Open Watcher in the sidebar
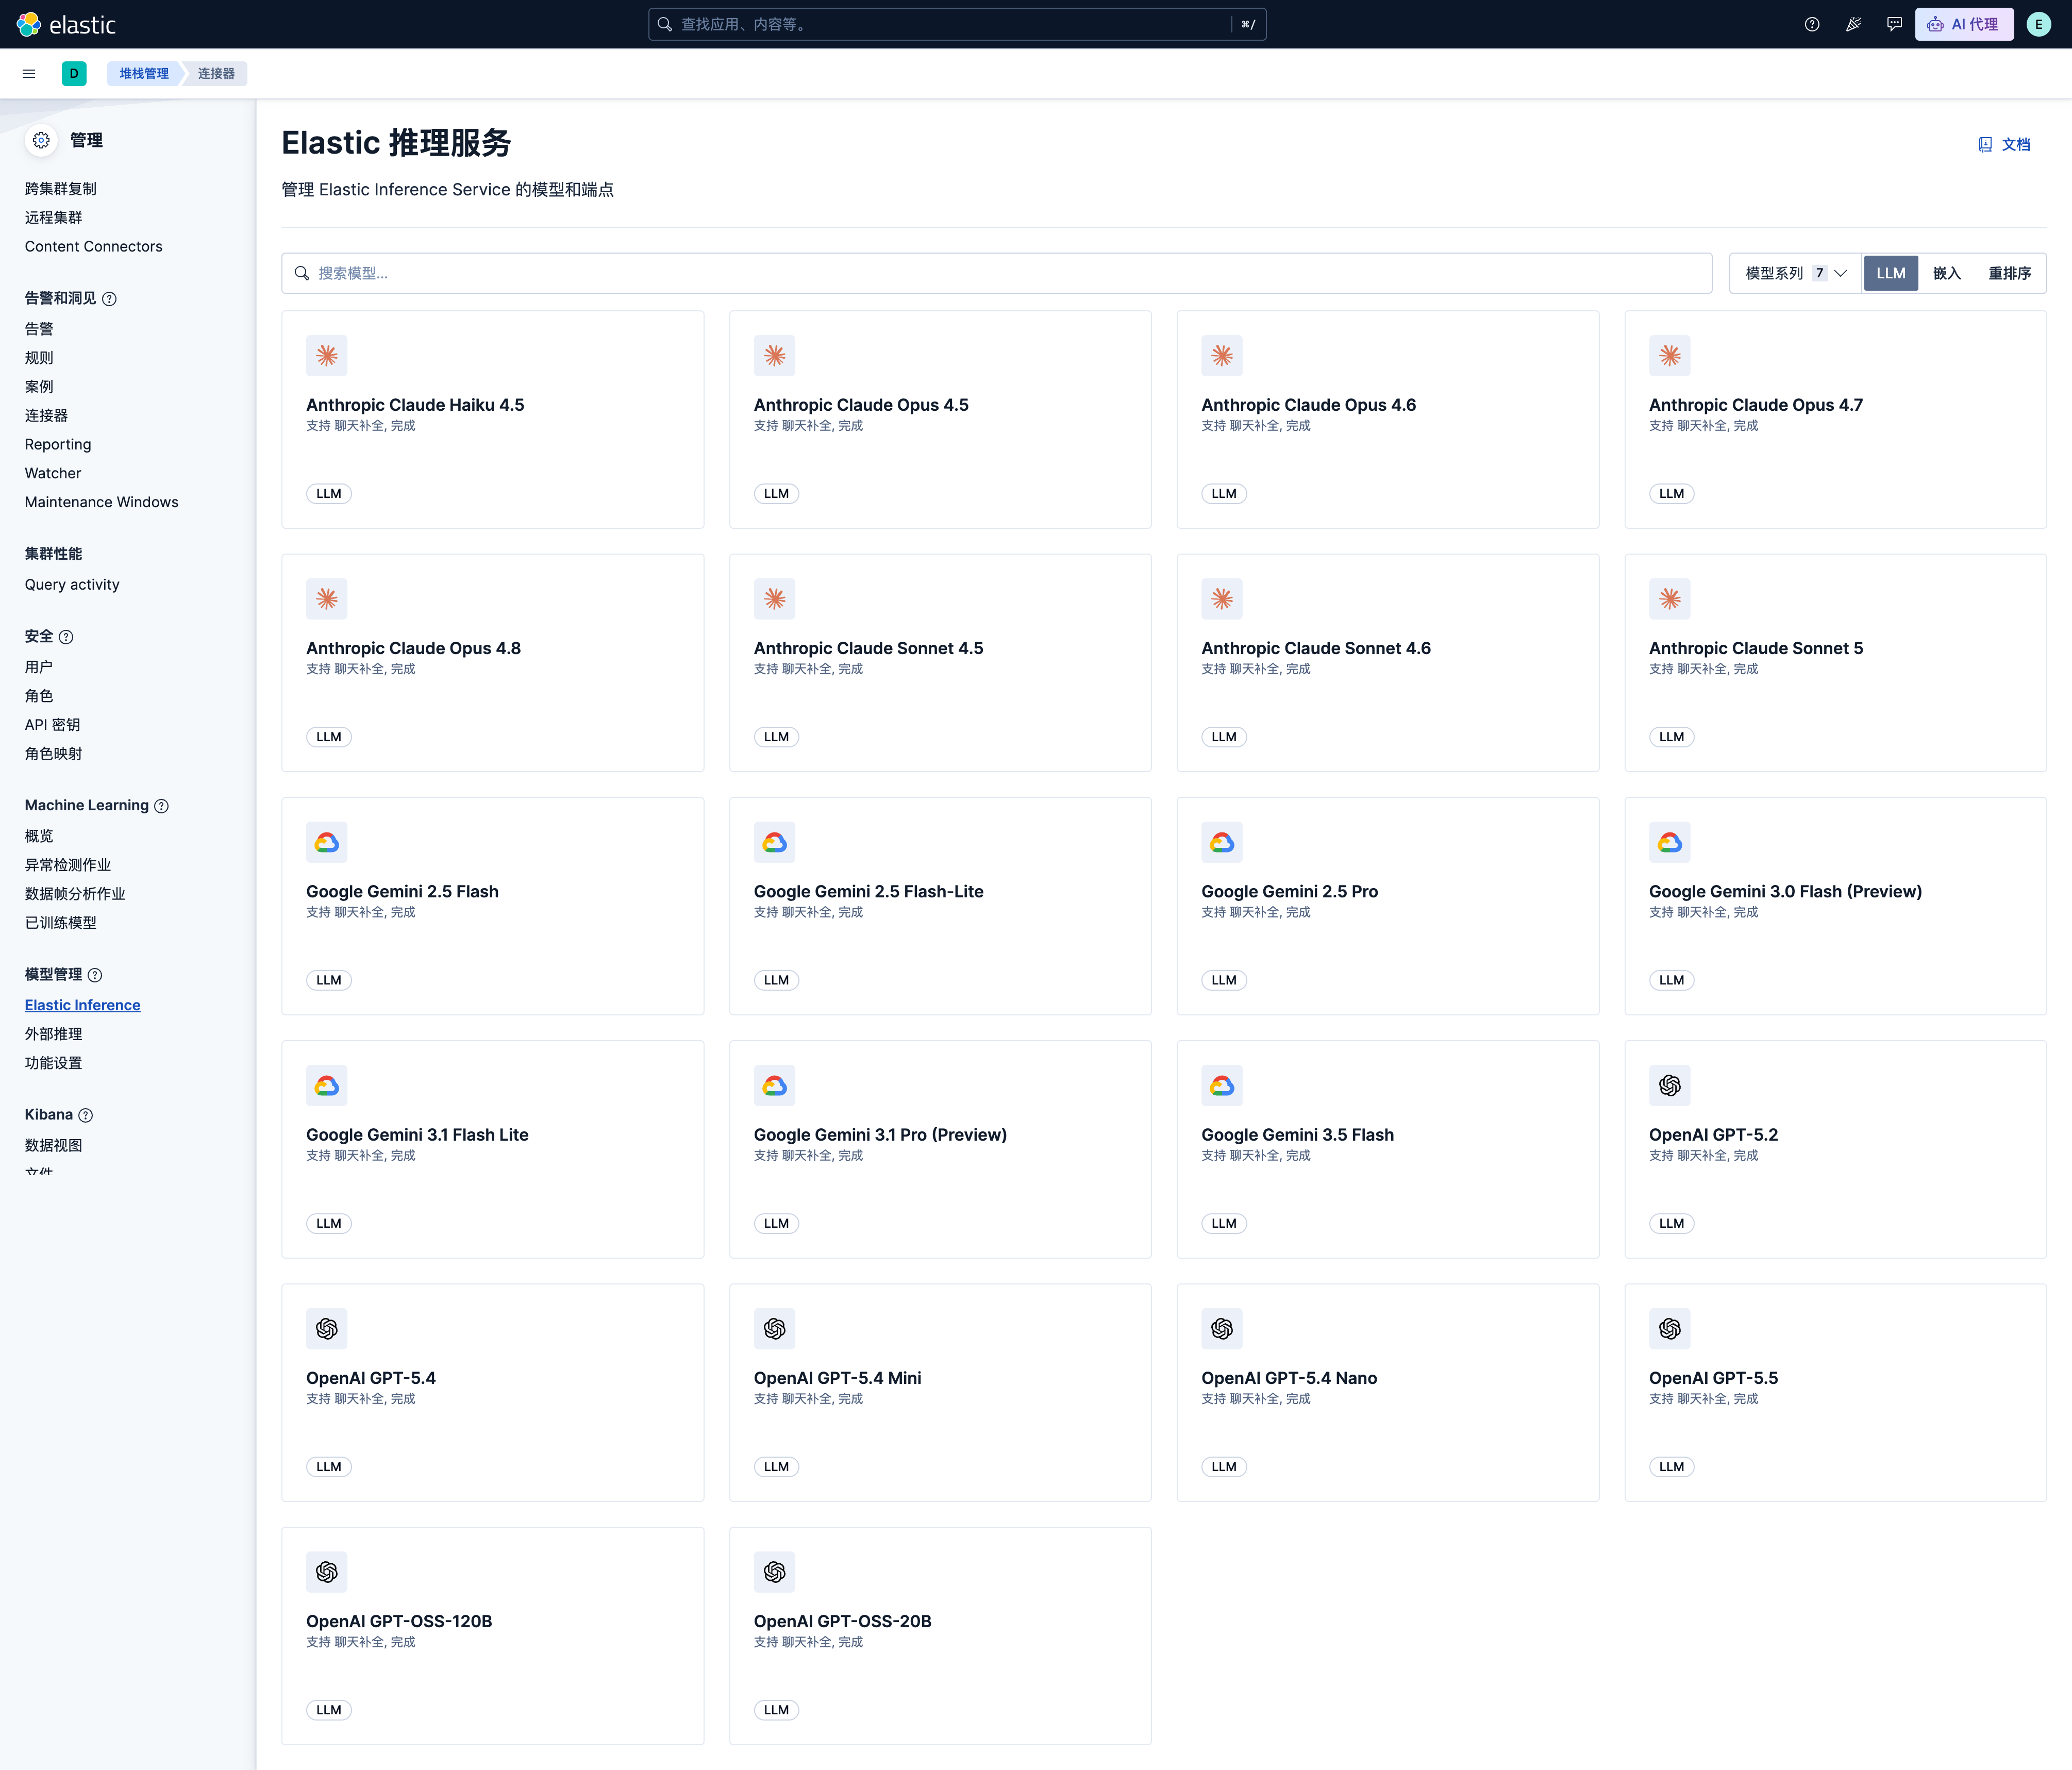The height and width of the screenshot is (1770, 2072). point(53,473)
